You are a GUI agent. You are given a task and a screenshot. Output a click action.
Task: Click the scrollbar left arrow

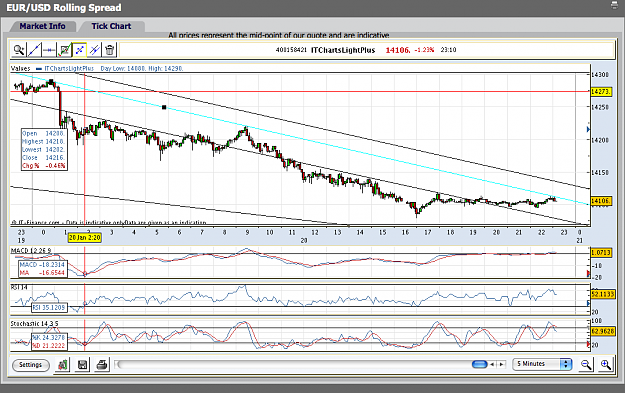click(x=493, y=364)
